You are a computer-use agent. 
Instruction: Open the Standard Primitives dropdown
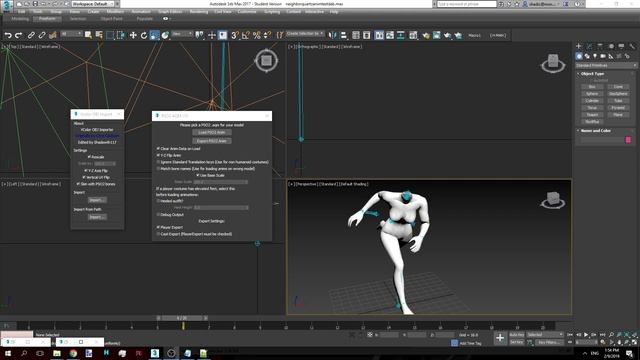[606, 65]
